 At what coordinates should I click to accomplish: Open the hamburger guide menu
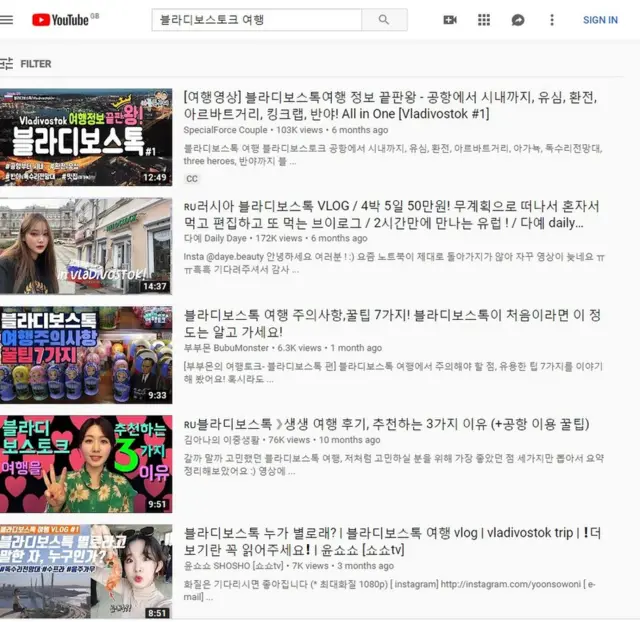(x=7, y=20)
